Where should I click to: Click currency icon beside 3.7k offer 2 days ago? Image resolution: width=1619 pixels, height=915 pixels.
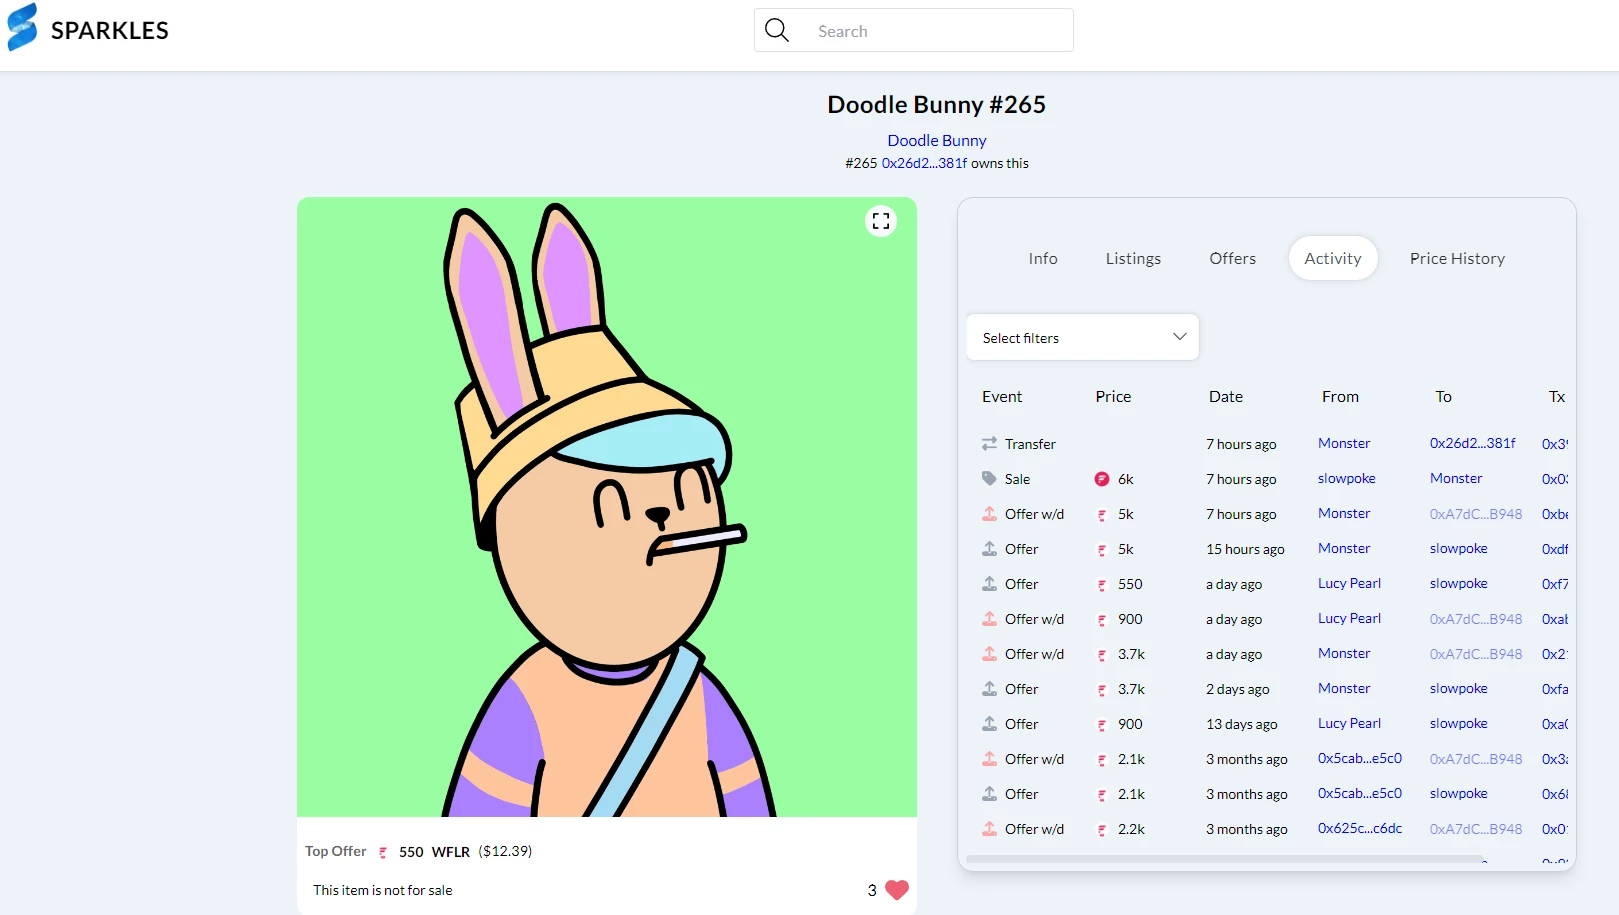pos(1102,689)
